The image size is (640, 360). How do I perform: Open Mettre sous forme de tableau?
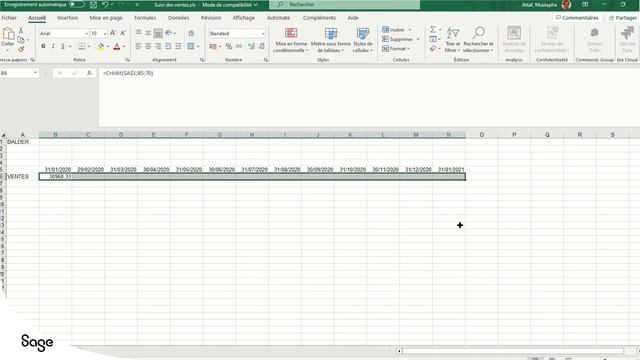click(331, 40)
